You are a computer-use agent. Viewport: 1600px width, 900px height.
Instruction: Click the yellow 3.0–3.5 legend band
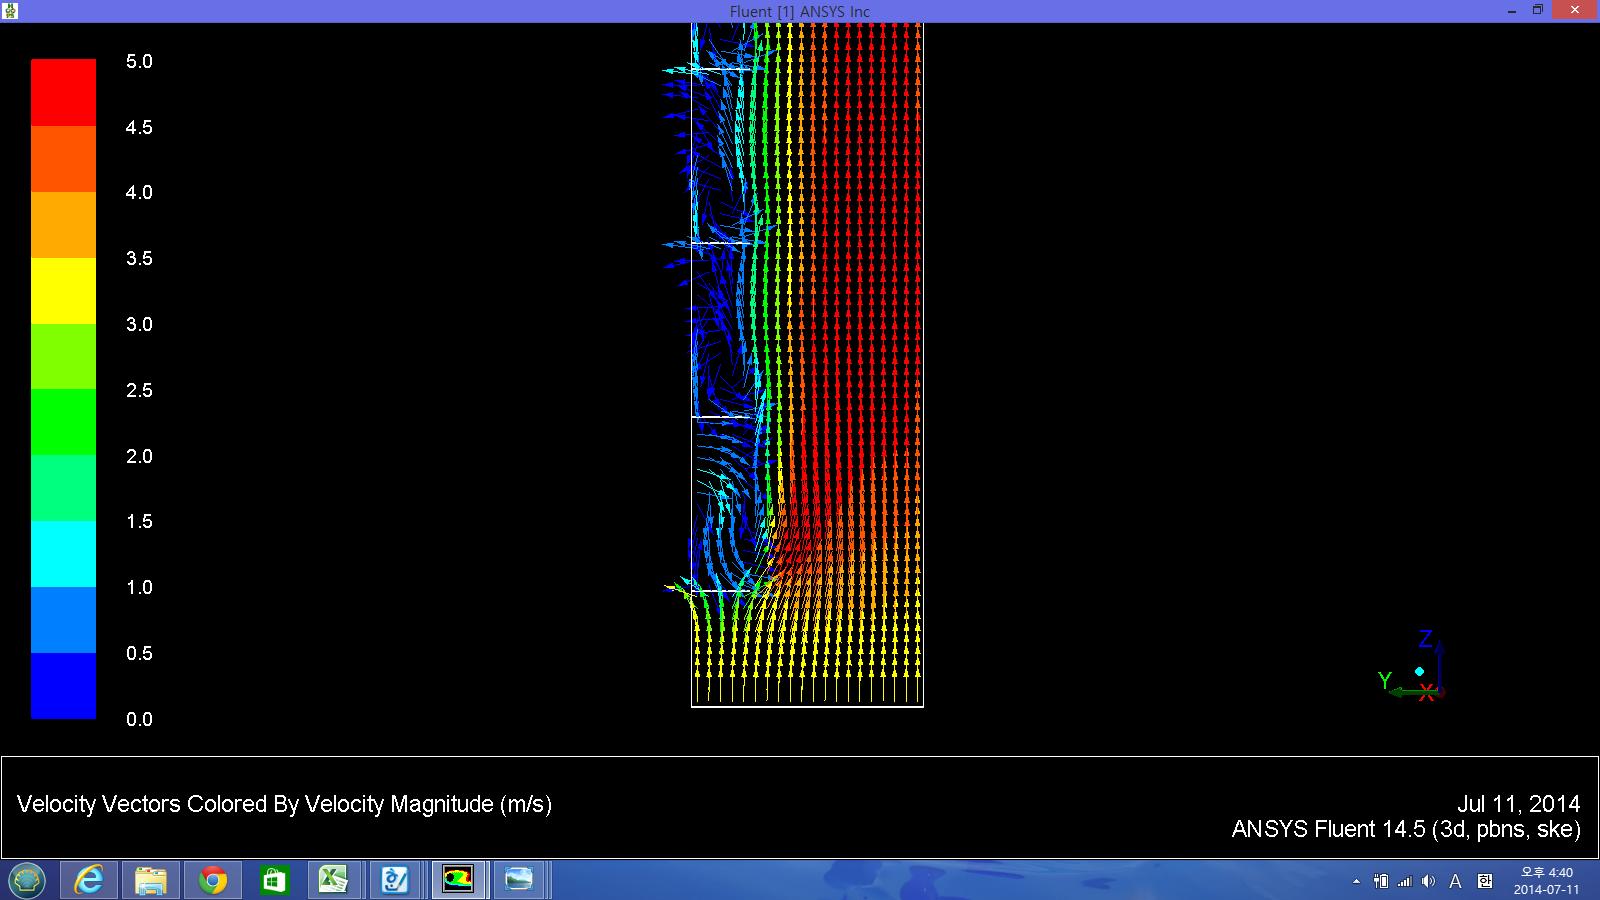click(x=63, y=291)
